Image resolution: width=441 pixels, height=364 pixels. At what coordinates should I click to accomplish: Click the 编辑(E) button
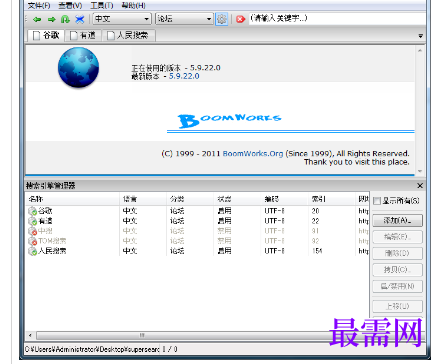tap(397, 237)
